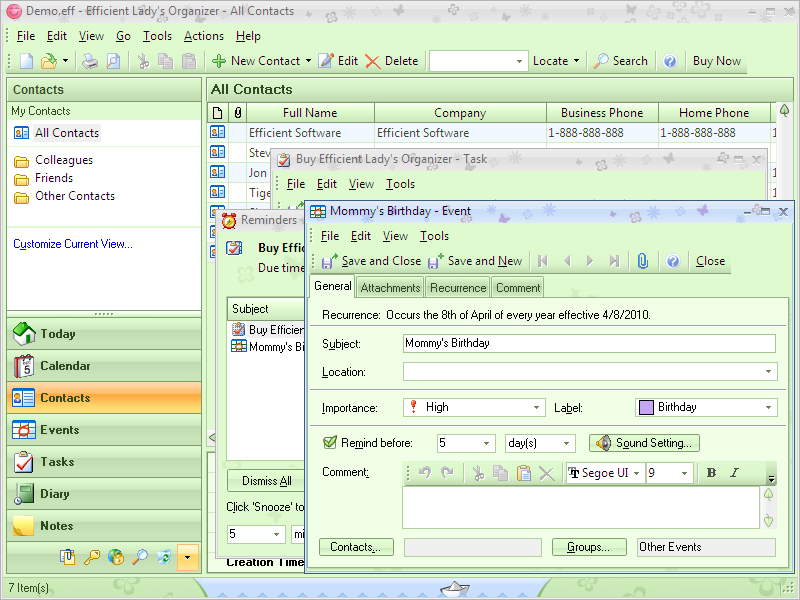800x600 pixels.
Task: Open the Actions menu in main window
Action: 203,36
